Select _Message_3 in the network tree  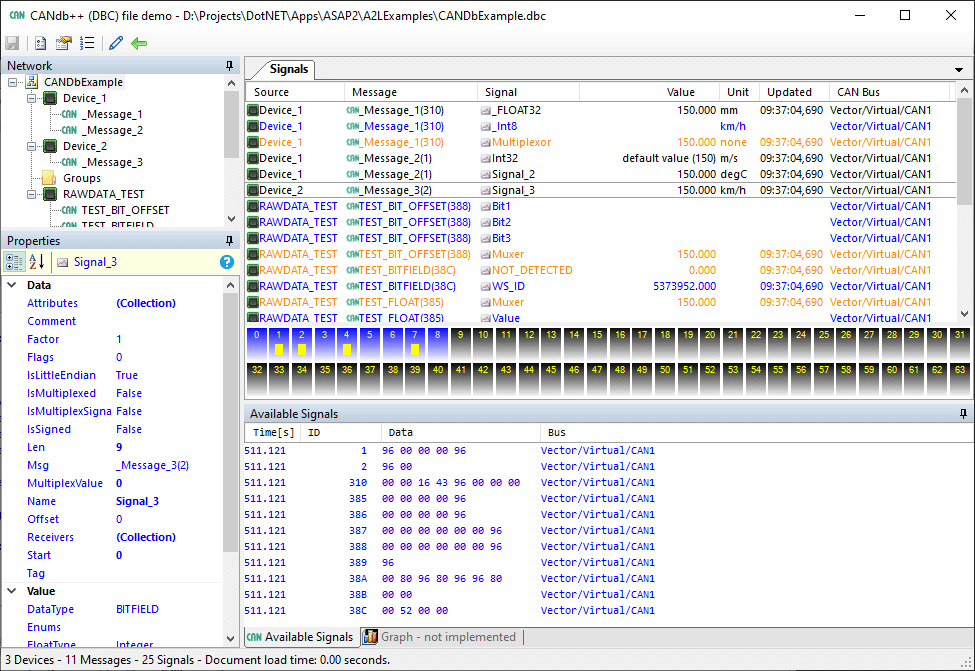tap(112, 162)
